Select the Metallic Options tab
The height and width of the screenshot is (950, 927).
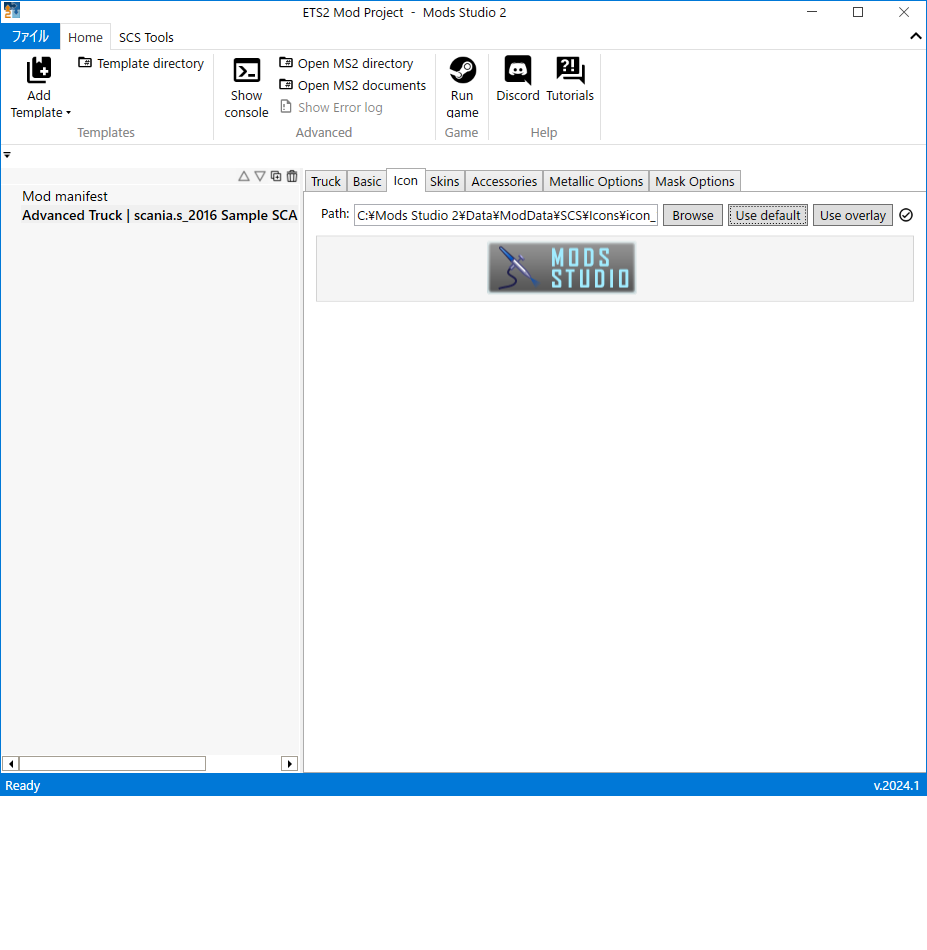(x=596, y=181)
